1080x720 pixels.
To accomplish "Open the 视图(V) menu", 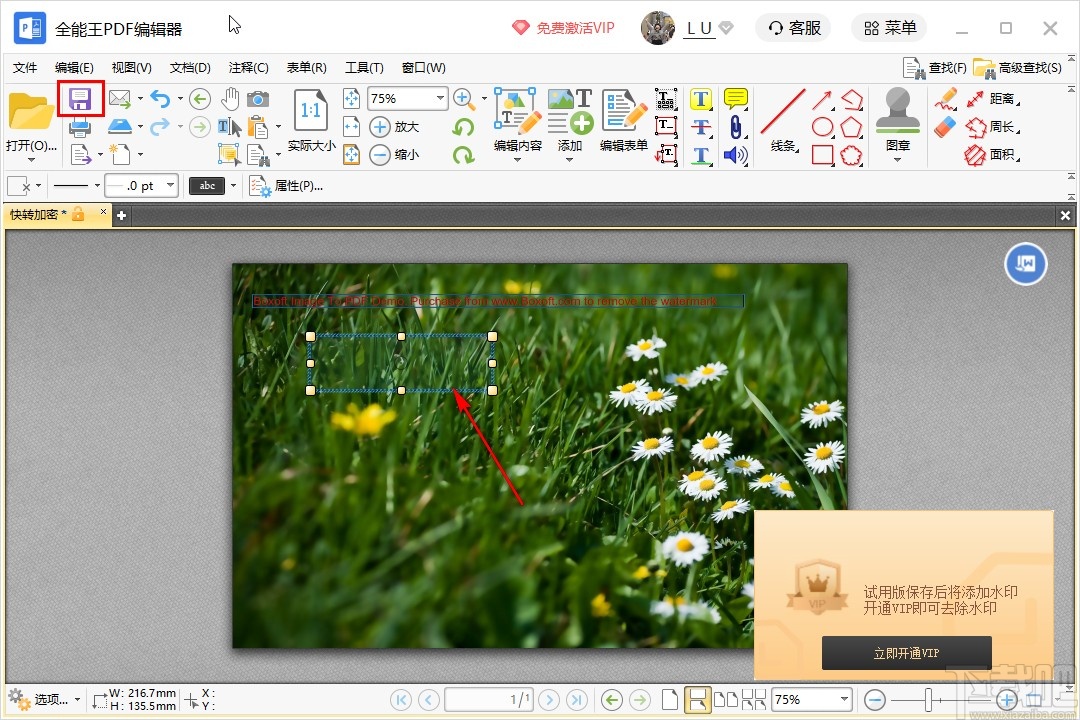I will (132, 68).
